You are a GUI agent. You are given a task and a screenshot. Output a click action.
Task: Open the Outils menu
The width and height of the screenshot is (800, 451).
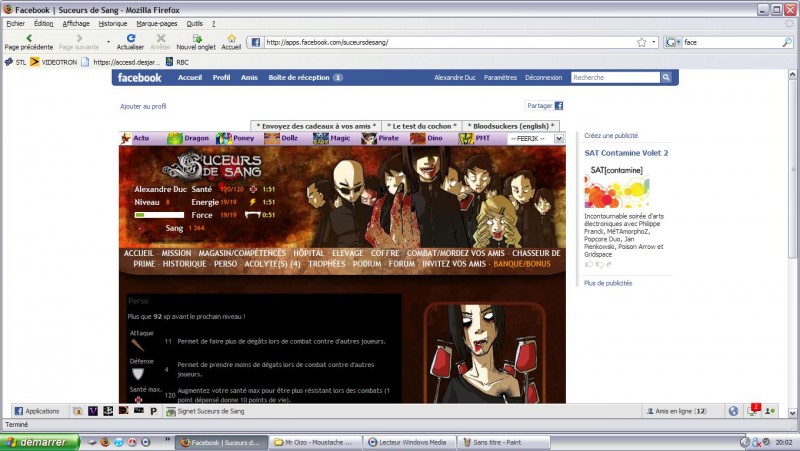pyautogui.click(x=194, y=23)
